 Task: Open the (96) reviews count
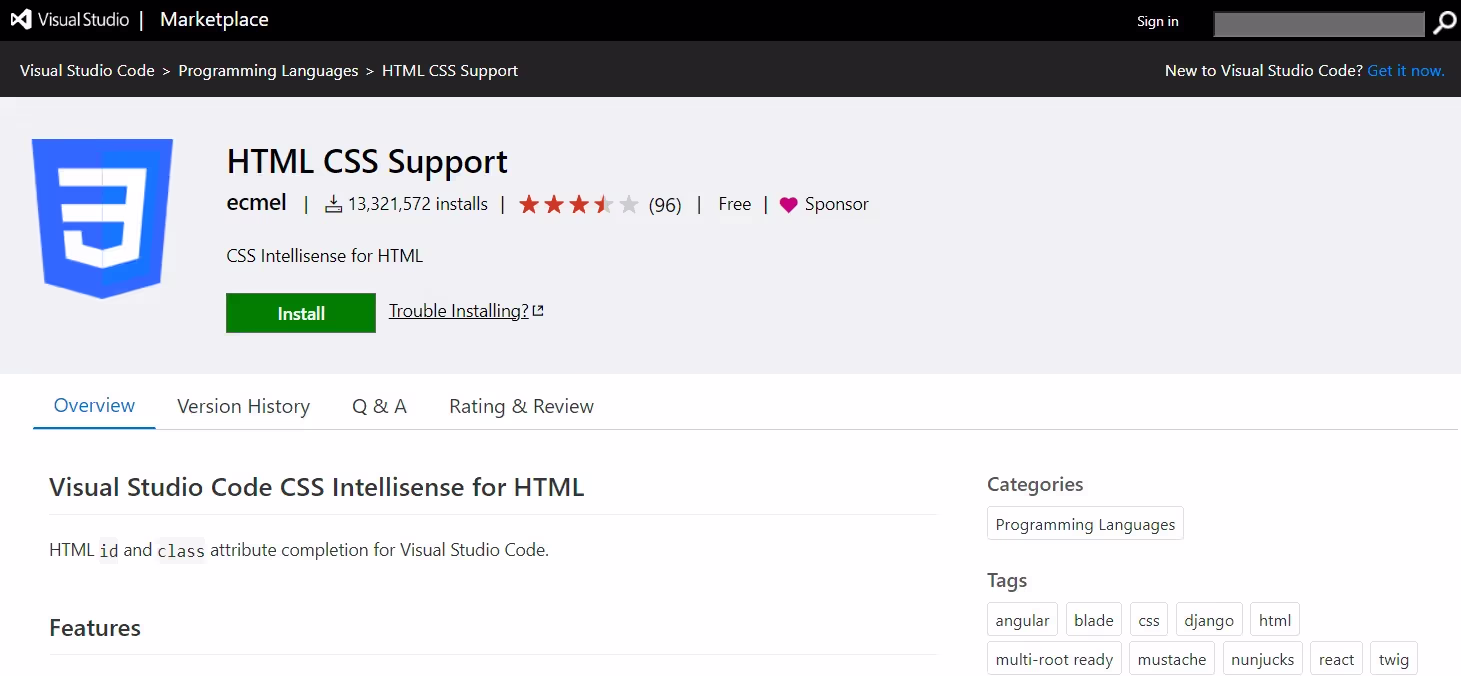pos(665,205)
